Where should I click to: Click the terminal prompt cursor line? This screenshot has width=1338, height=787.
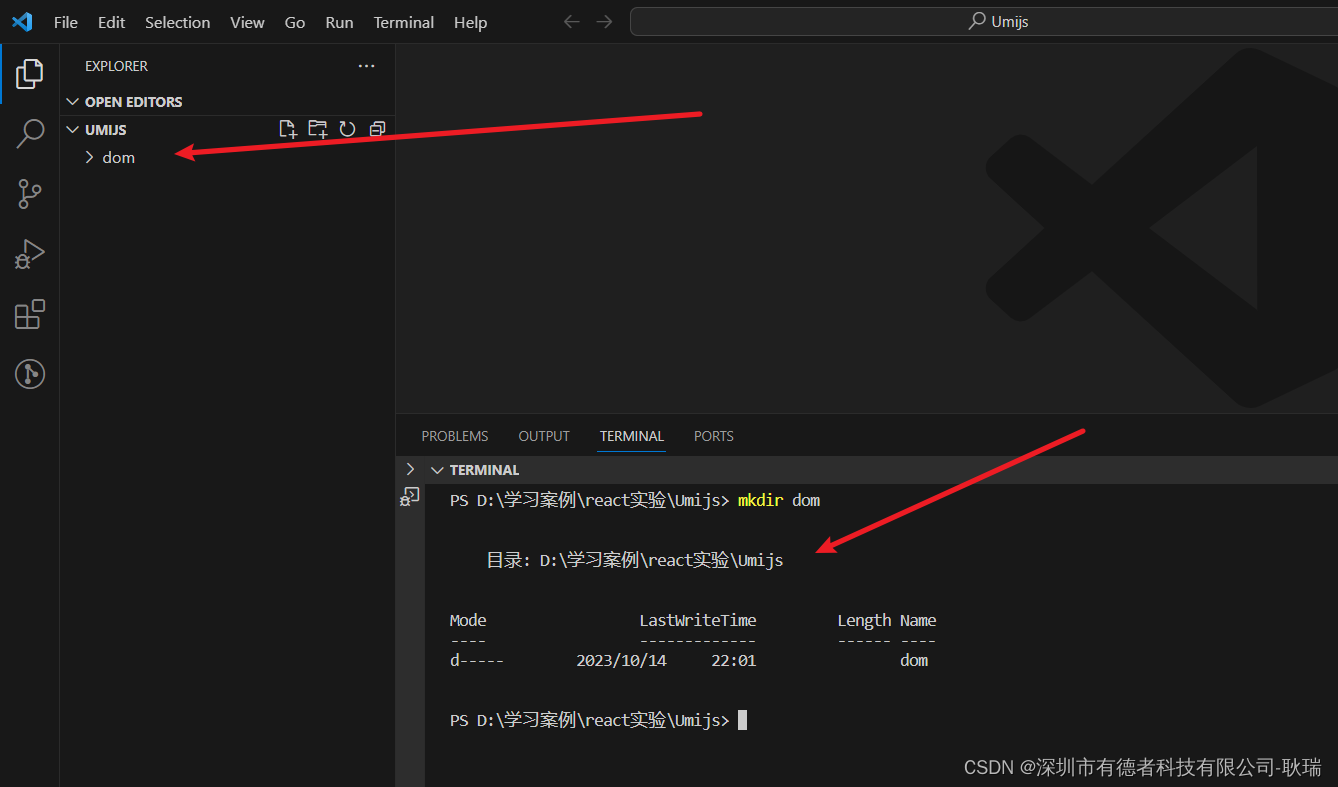pyautogui.click(x=598, y=720)
